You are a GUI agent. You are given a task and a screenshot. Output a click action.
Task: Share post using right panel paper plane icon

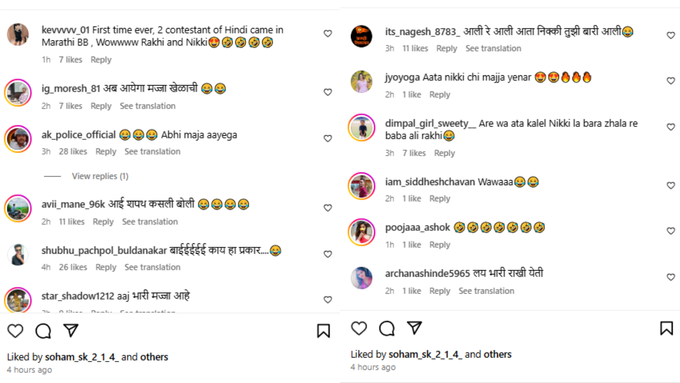pos(414,328)
